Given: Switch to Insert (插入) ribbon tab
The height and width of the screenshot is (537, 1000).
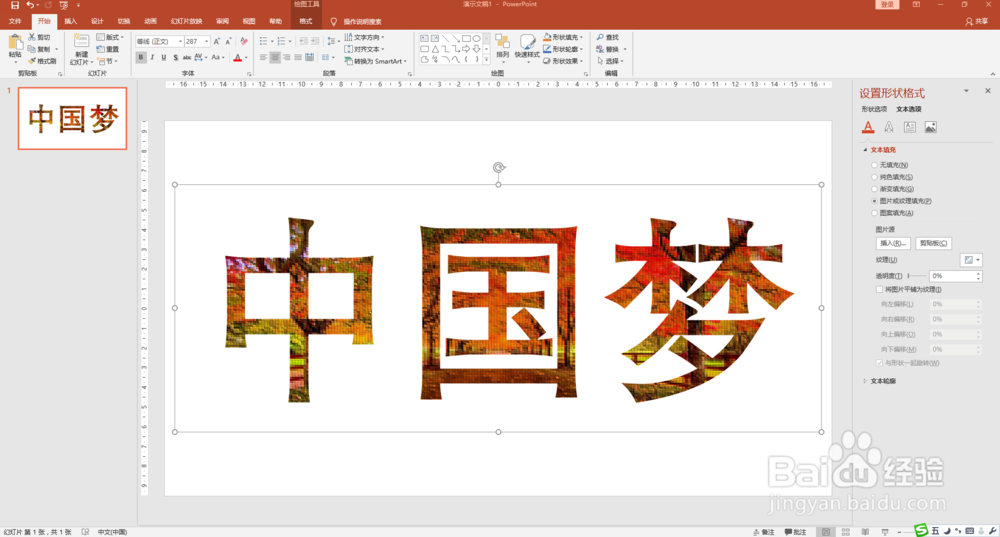Looking at the screenshot, I should pyautogui.click(x=70, y=22).
